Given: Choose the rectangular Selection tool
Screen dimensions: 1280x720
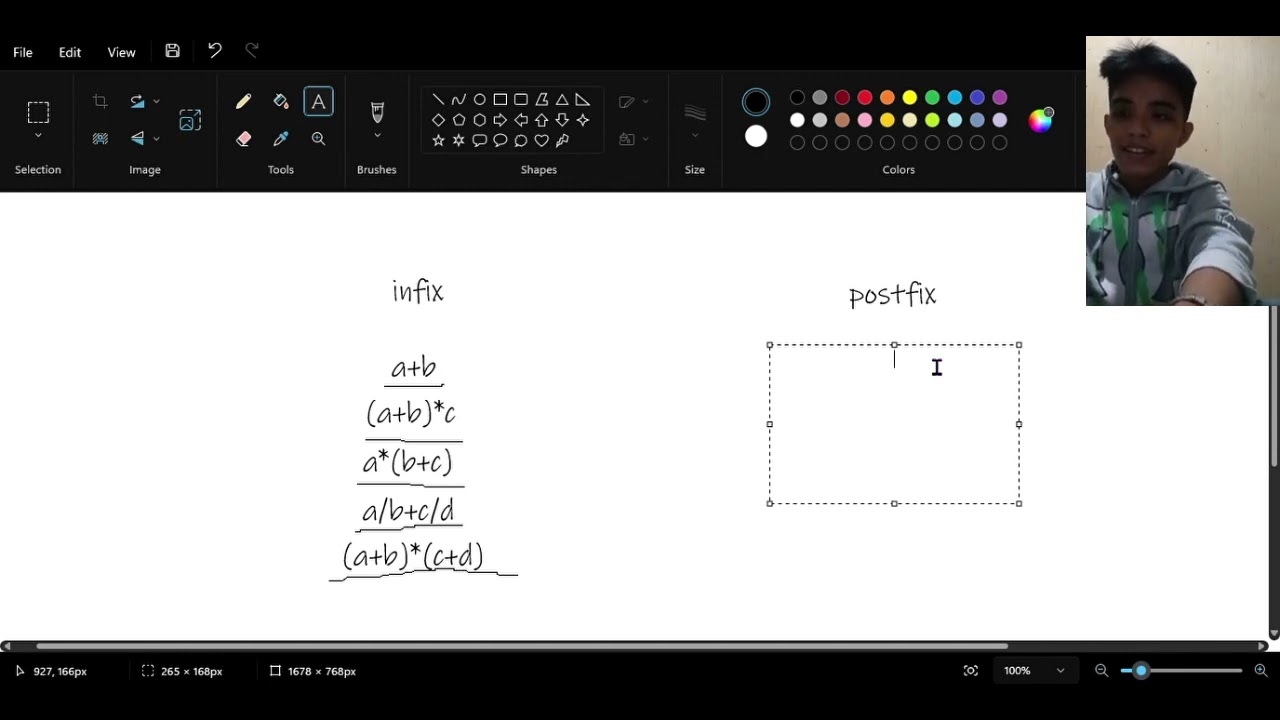Looking at the screenshot, I should [x=38, y=112].
